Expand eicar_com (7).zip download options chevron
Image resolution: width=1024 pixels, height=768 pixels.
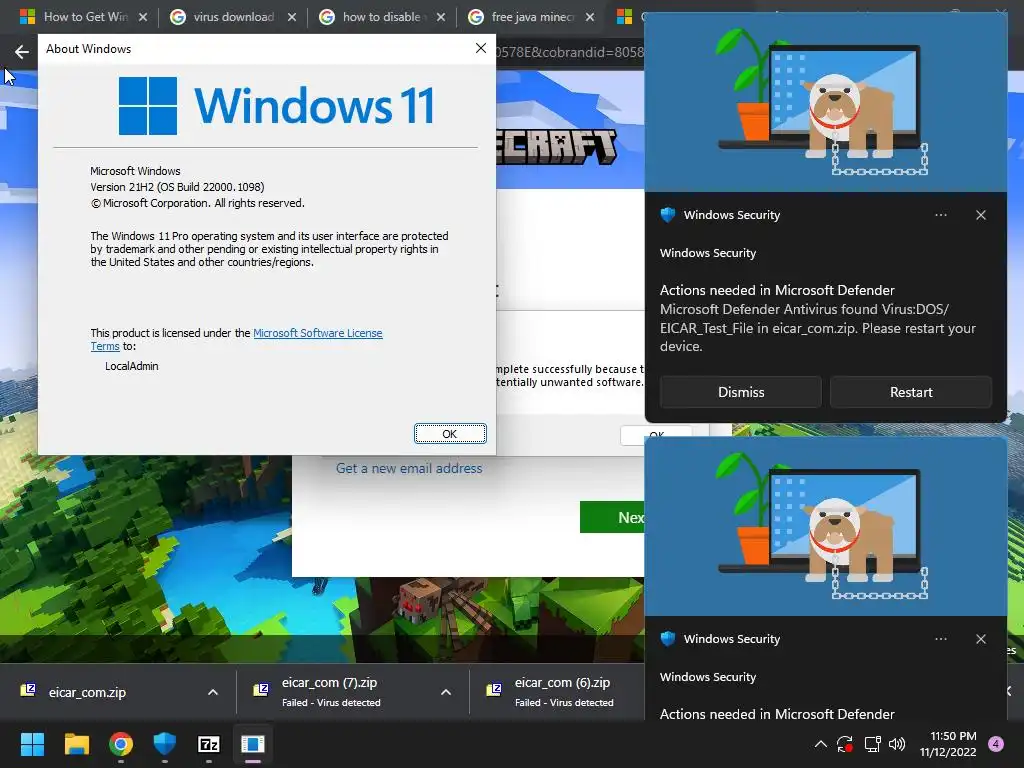click(446, 692)
